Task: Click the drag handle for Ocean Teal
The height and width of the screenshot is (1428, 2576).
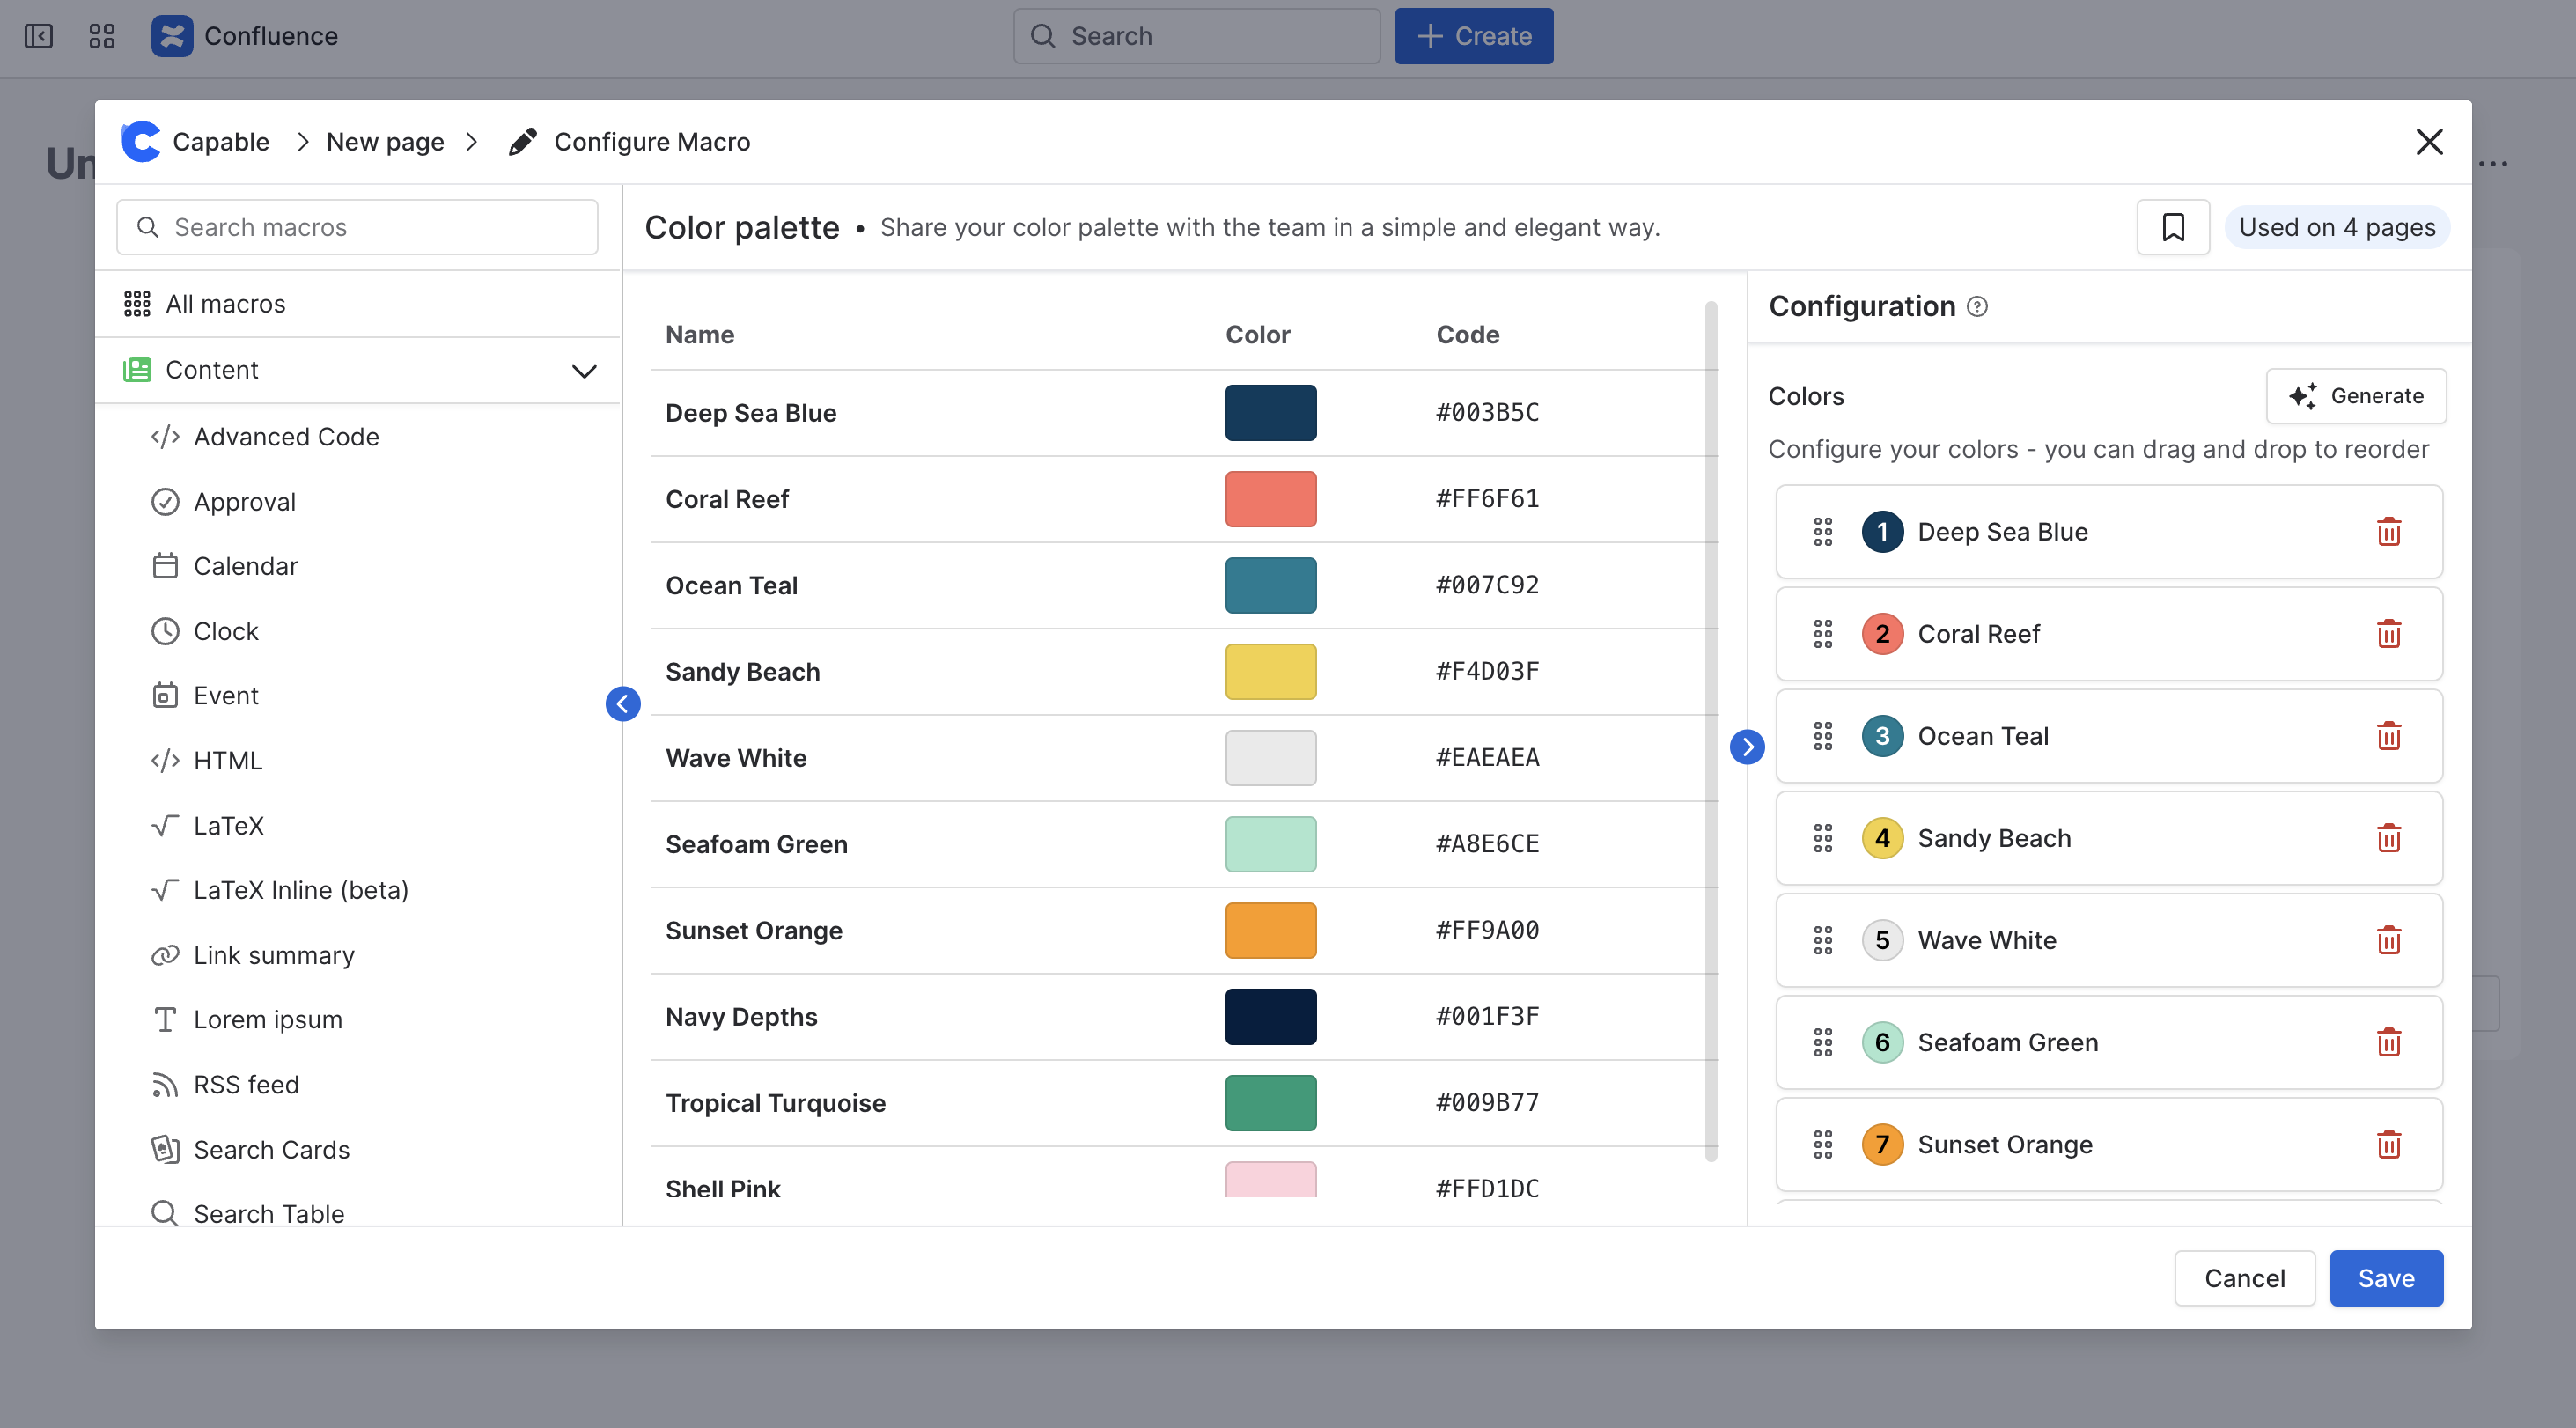Action: (1822, 736)
